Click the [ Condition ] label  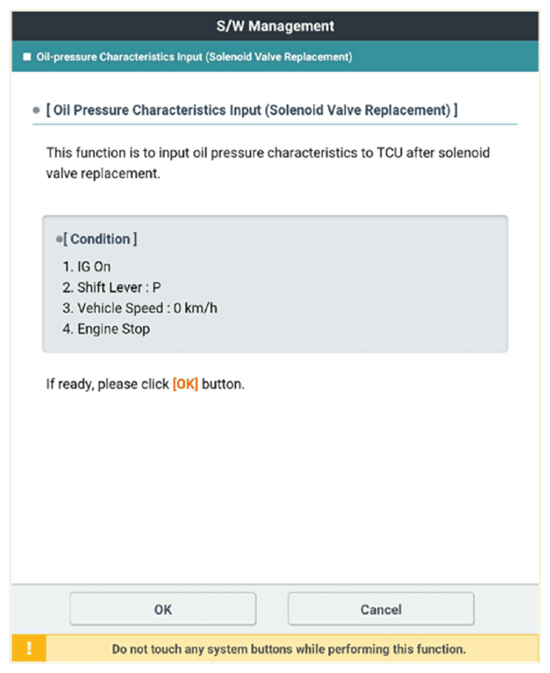[100, 239]
